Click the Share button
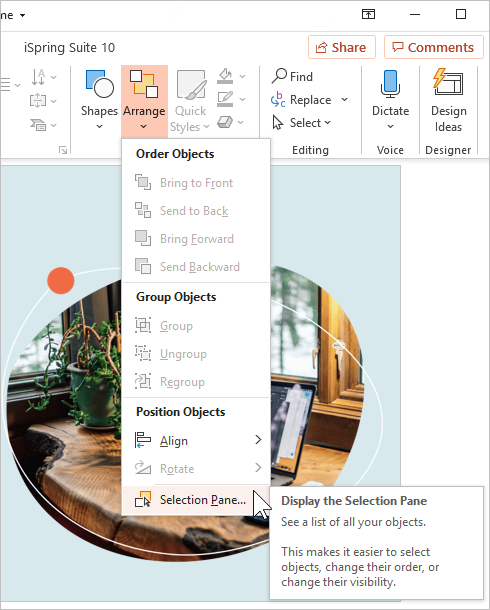The width and height of the screenshot is (490, 610). pos(342,47)
